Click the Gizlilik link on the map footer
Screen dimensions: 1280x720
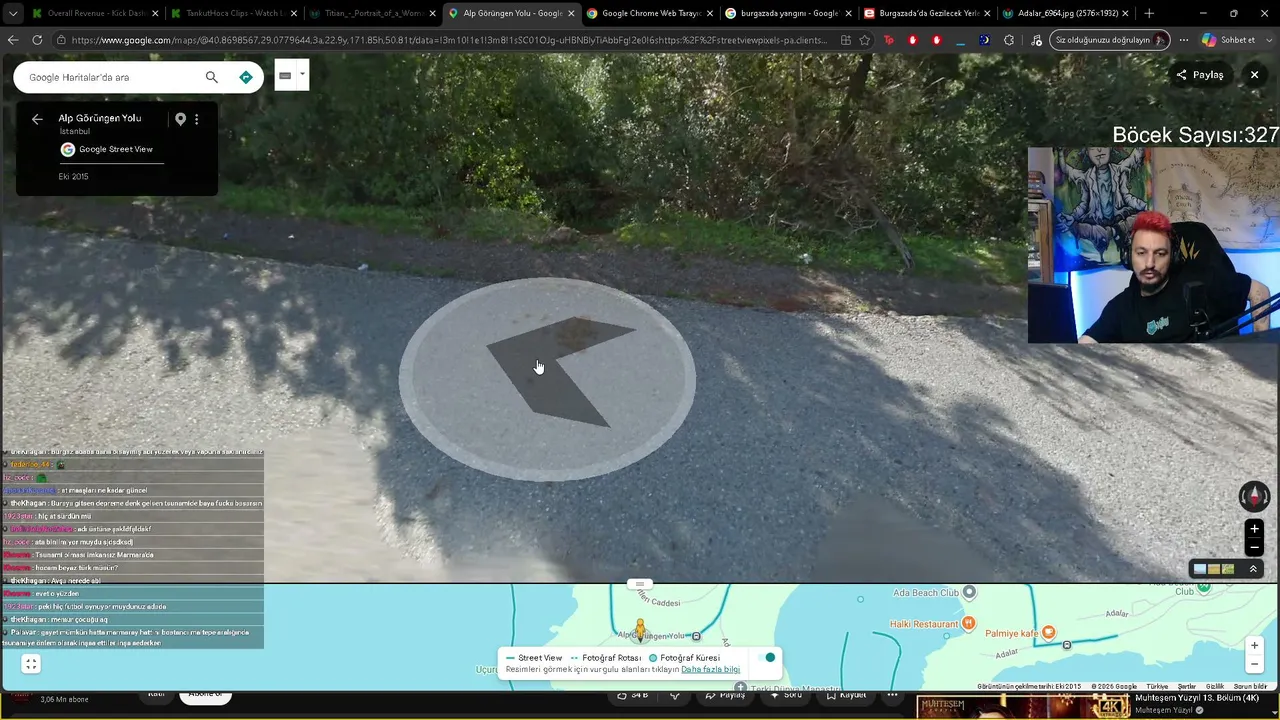tap(1214, 687)
